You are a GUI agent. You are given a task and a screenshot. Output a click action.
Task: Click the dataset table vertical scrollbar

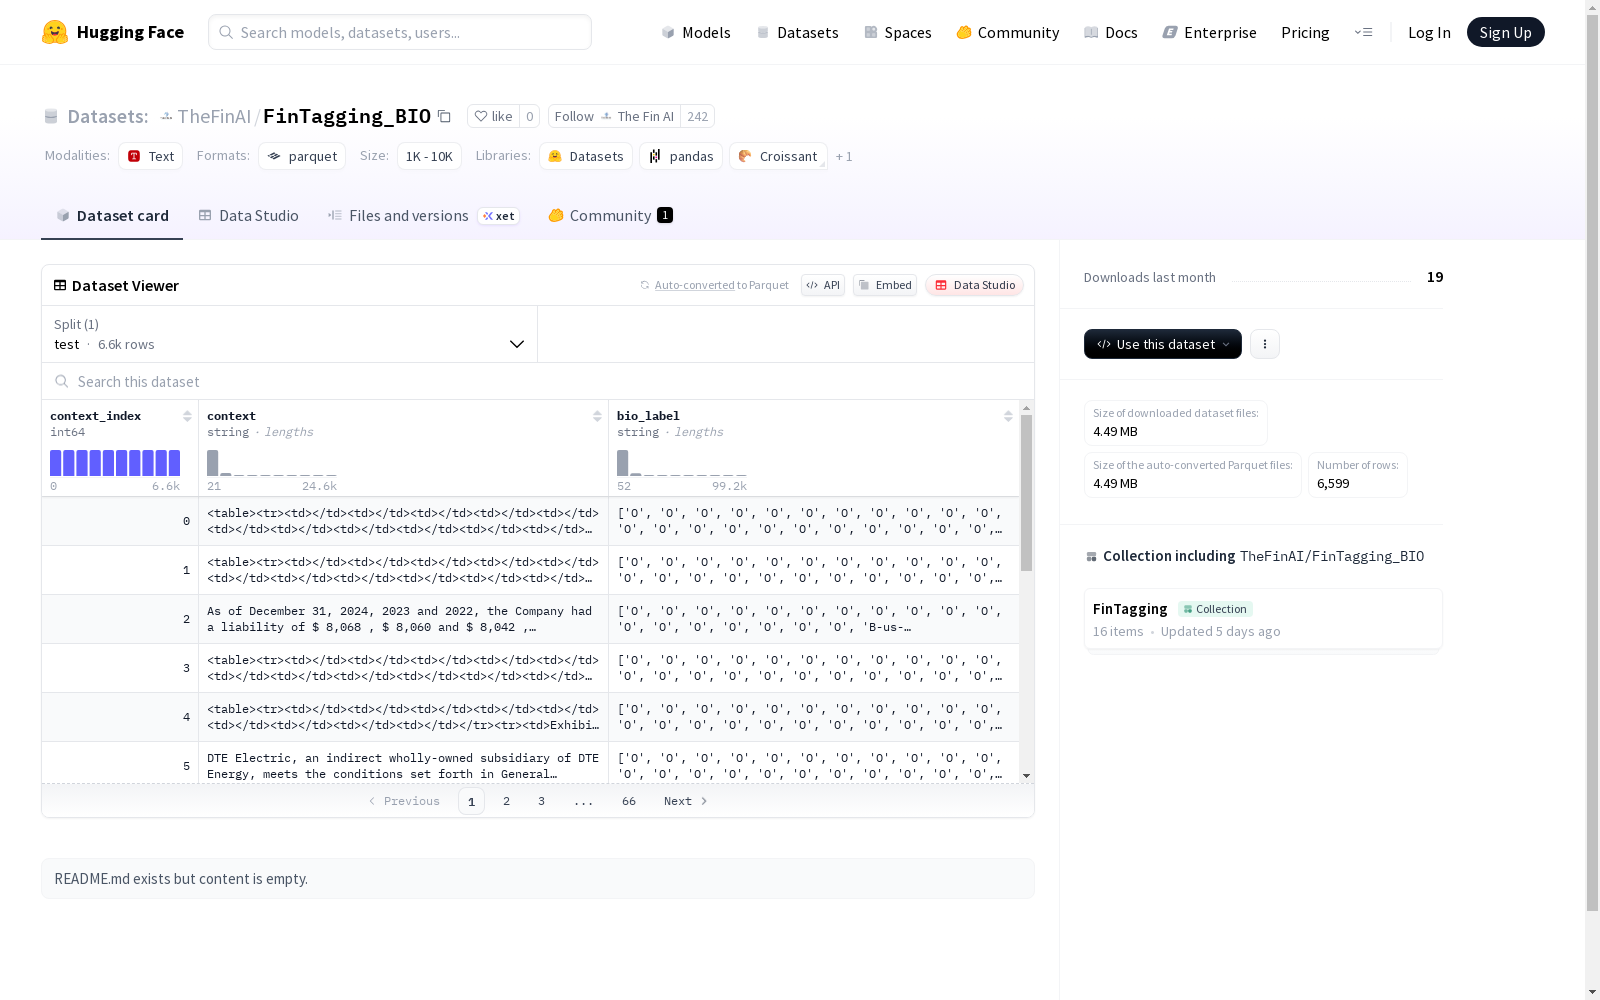pos(1026,492)
